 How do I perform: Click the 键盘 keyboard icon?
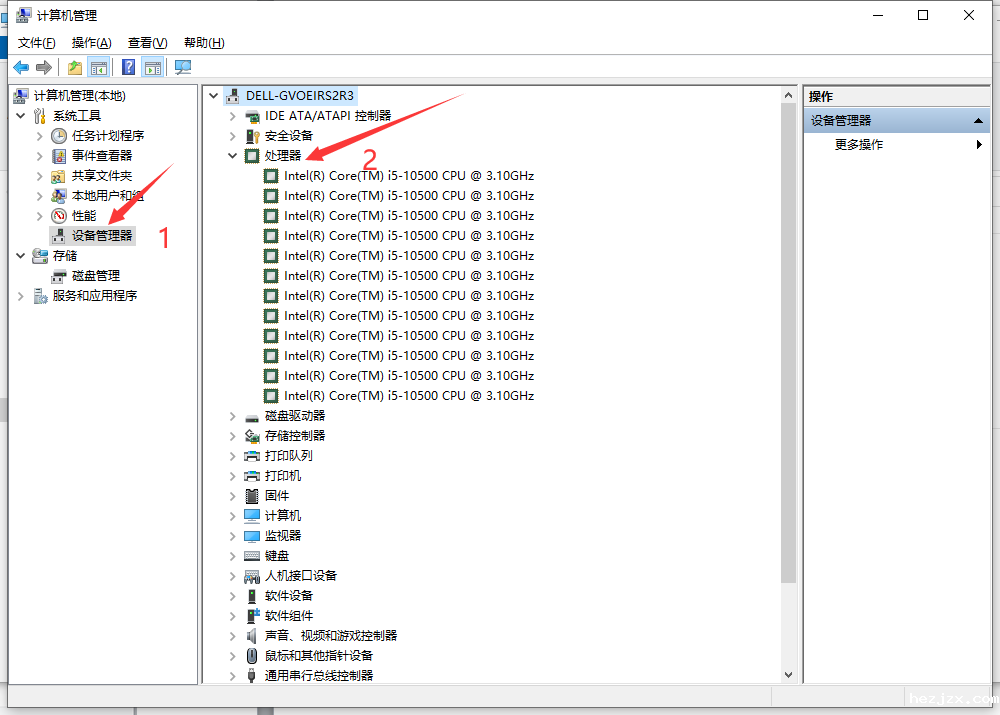(x=252, y=556)
